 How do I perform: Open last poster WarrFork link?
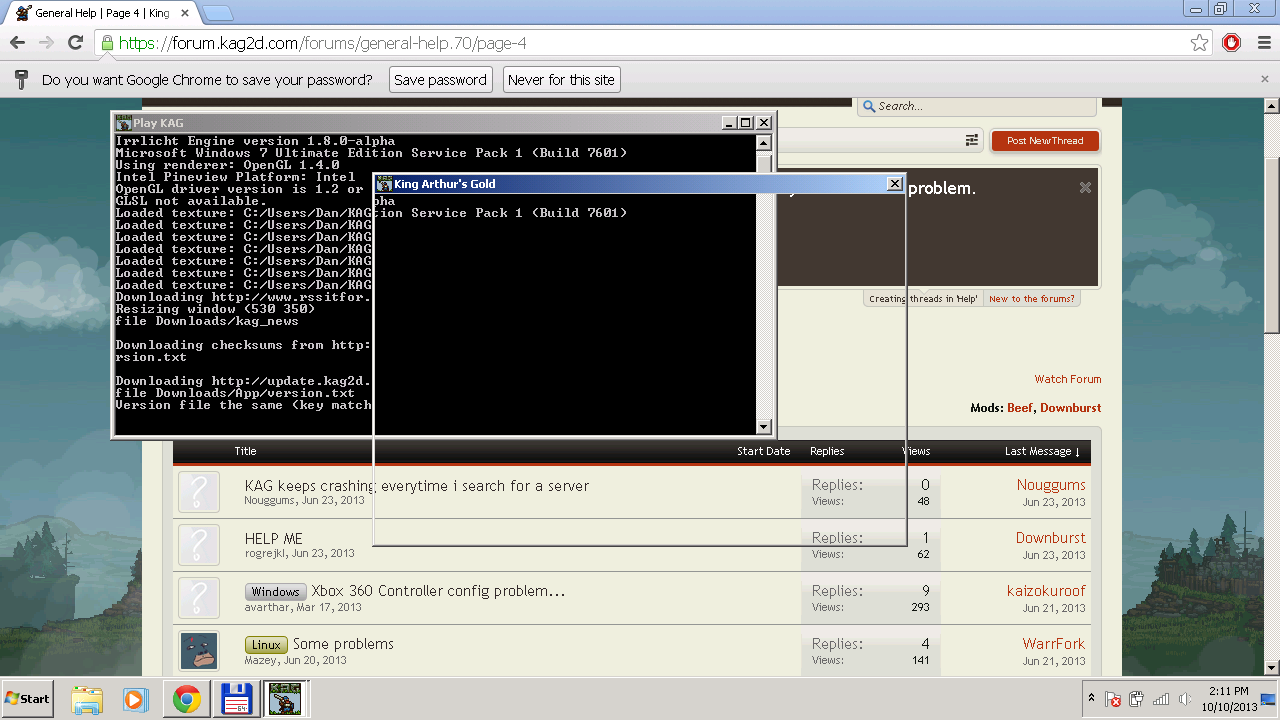click(x=1054, y=644)
